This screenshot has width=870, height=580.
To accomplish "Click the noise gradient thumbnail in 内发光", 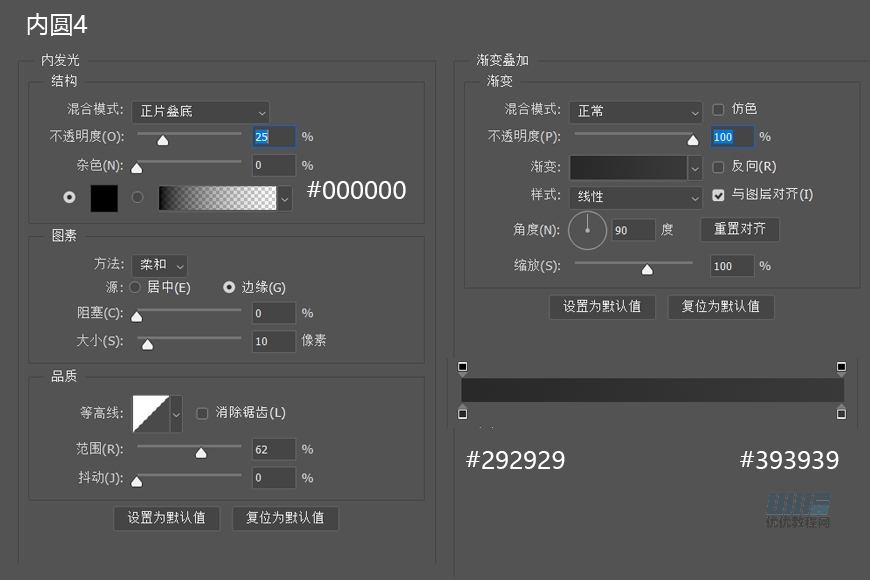I will pos(218,197).
